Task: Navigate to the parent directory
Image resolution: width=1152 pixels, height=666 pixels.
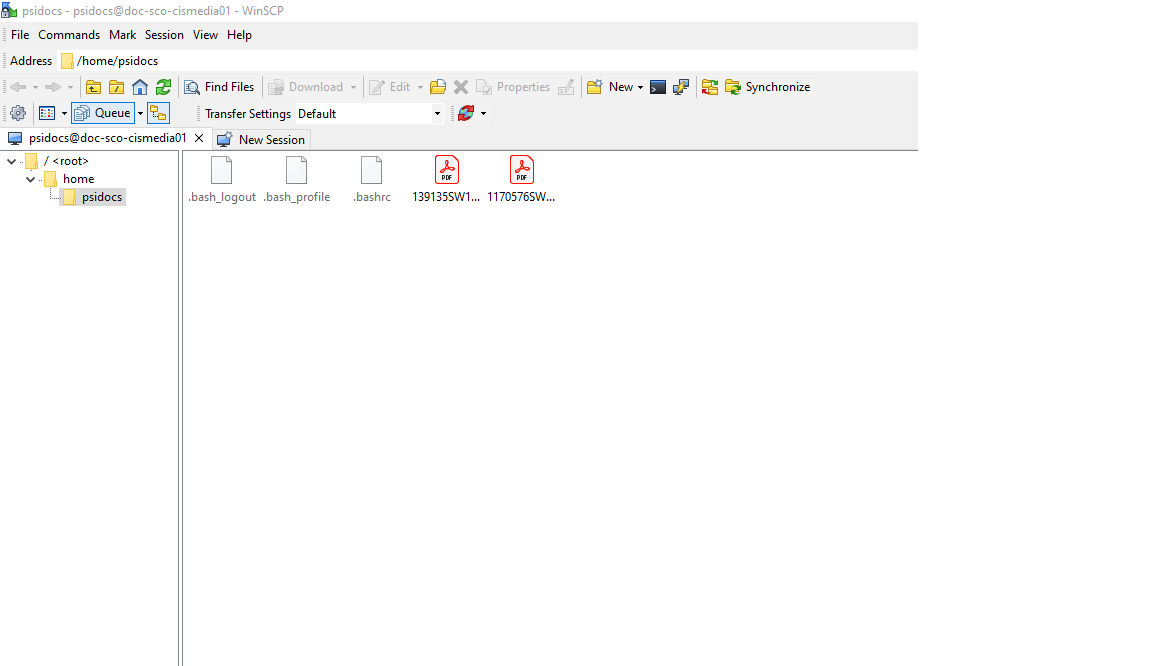Action: click(x=93, y=87)
